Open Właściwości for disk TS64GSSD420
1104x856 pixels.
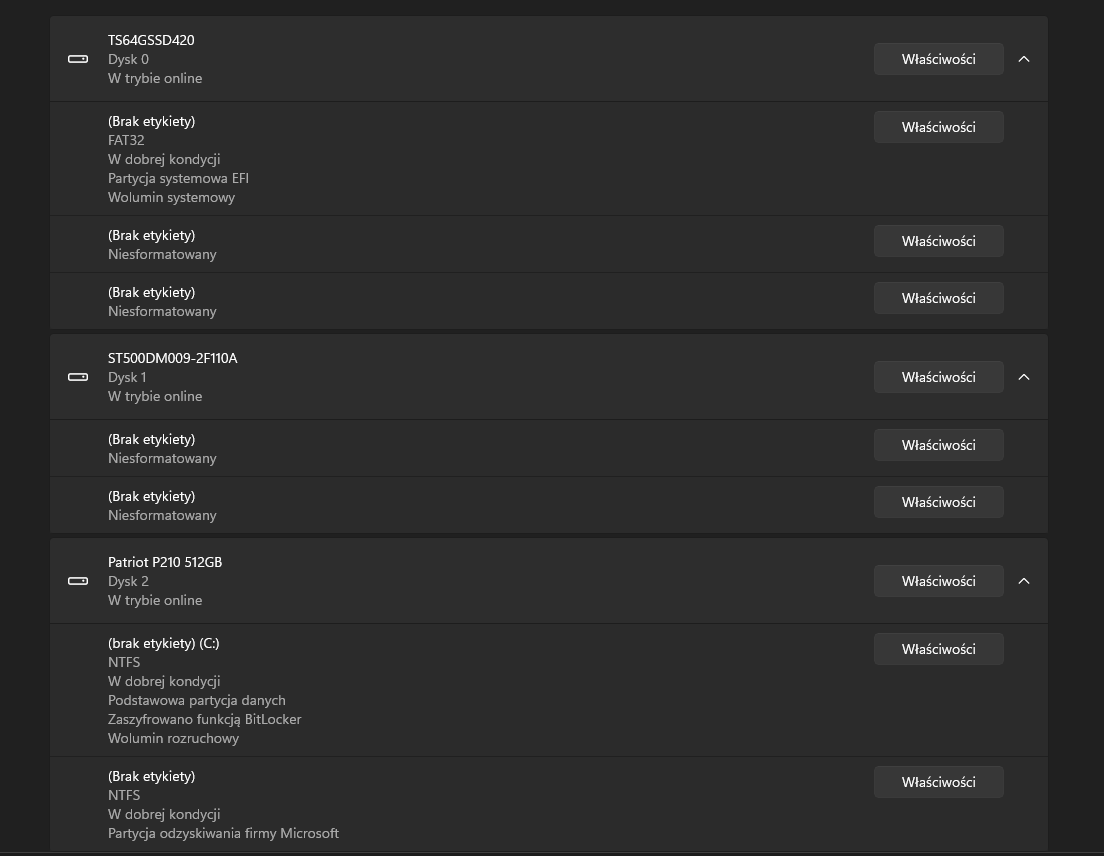click(939, 59)
